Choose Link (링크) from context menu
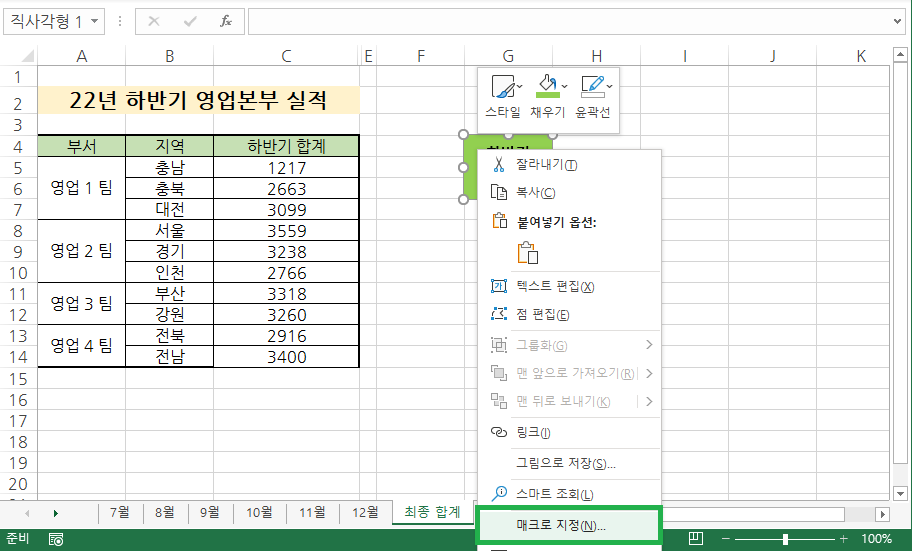The width and height of the screenshot is (912, 551). click(569, 432)
